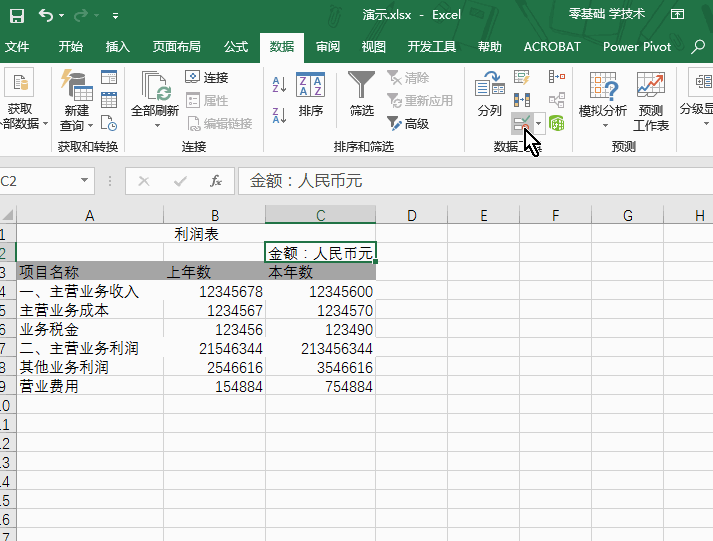Click the 重新应用 button
Image resolution: width=713 pixels, height=541 pixels.
click(x=420, y=100)
